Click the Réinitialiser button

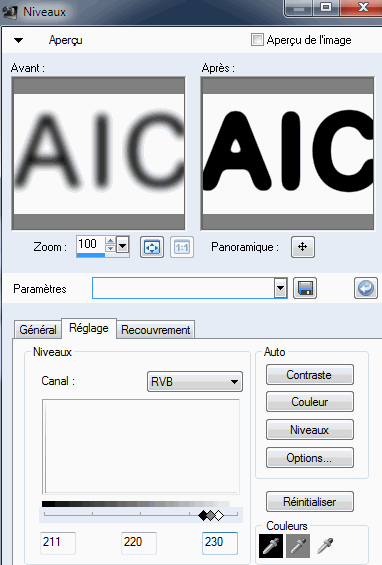(x=310, y=502)
